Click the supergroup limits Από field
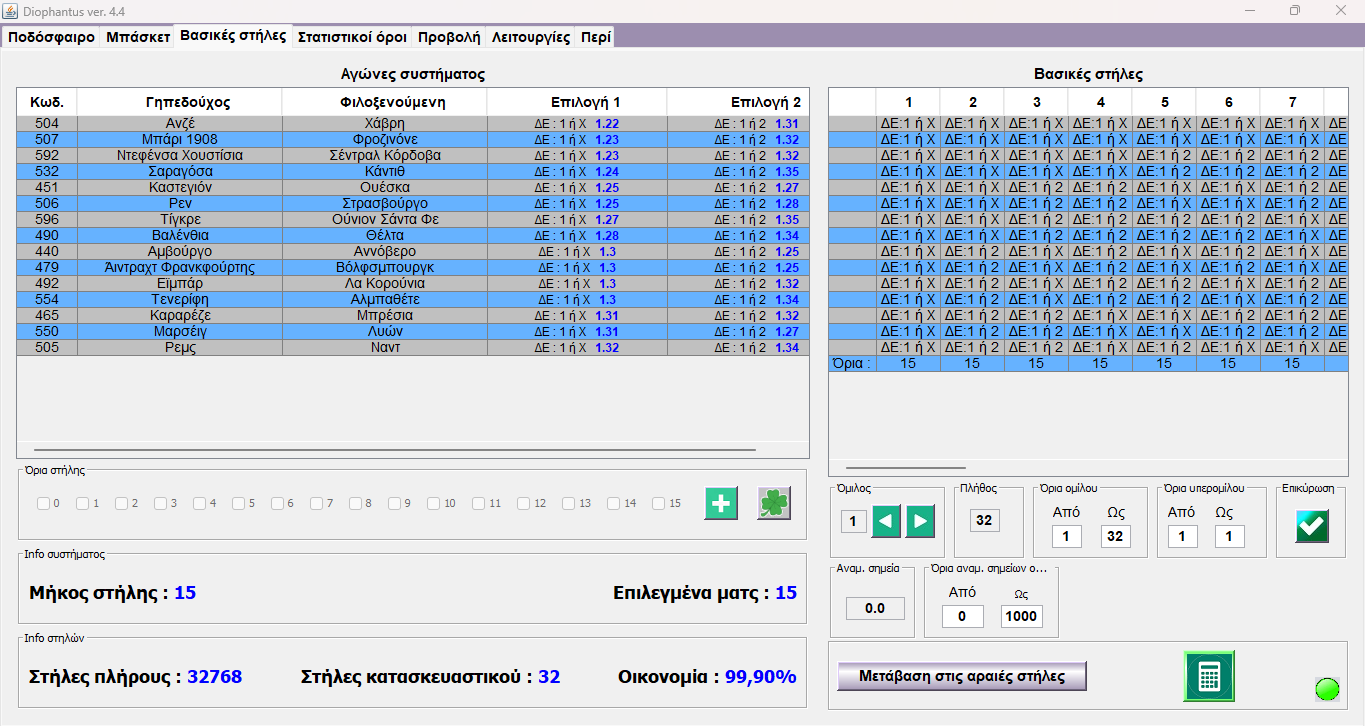This screenshot has width=1365, height=726. [x=1182, y=537]
